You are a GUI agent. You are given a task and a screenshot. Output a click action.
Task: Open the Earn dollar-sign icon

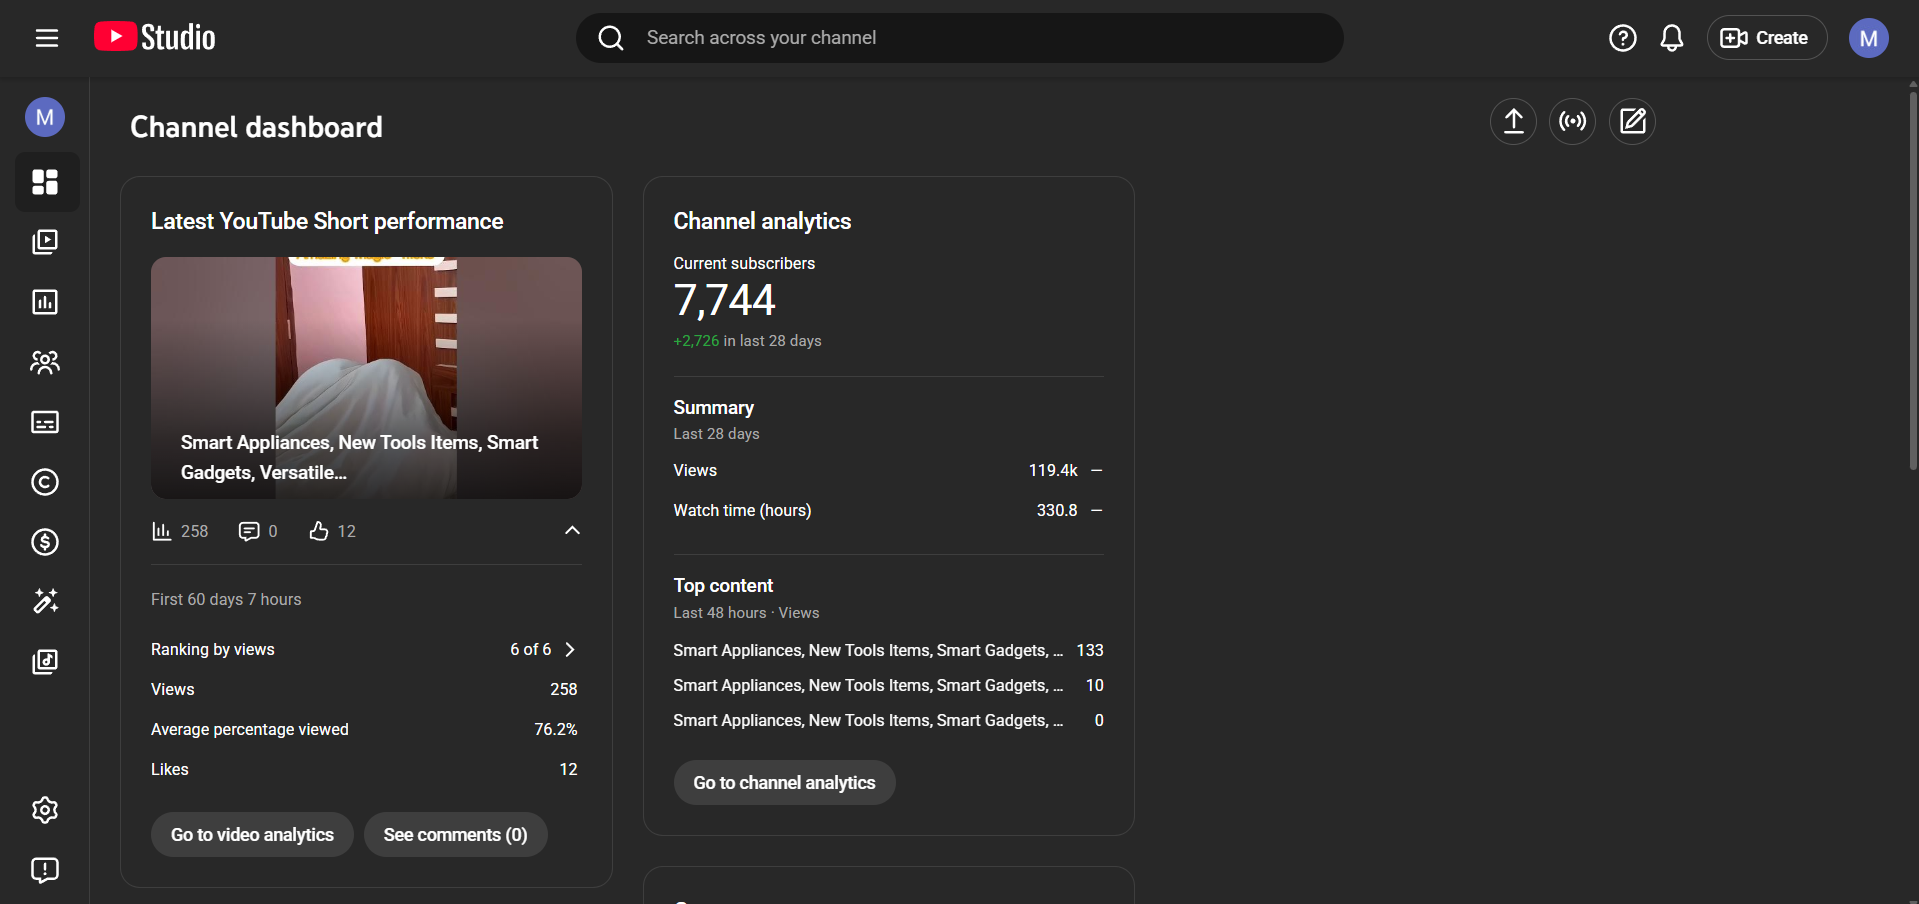[x=45, y=542]
